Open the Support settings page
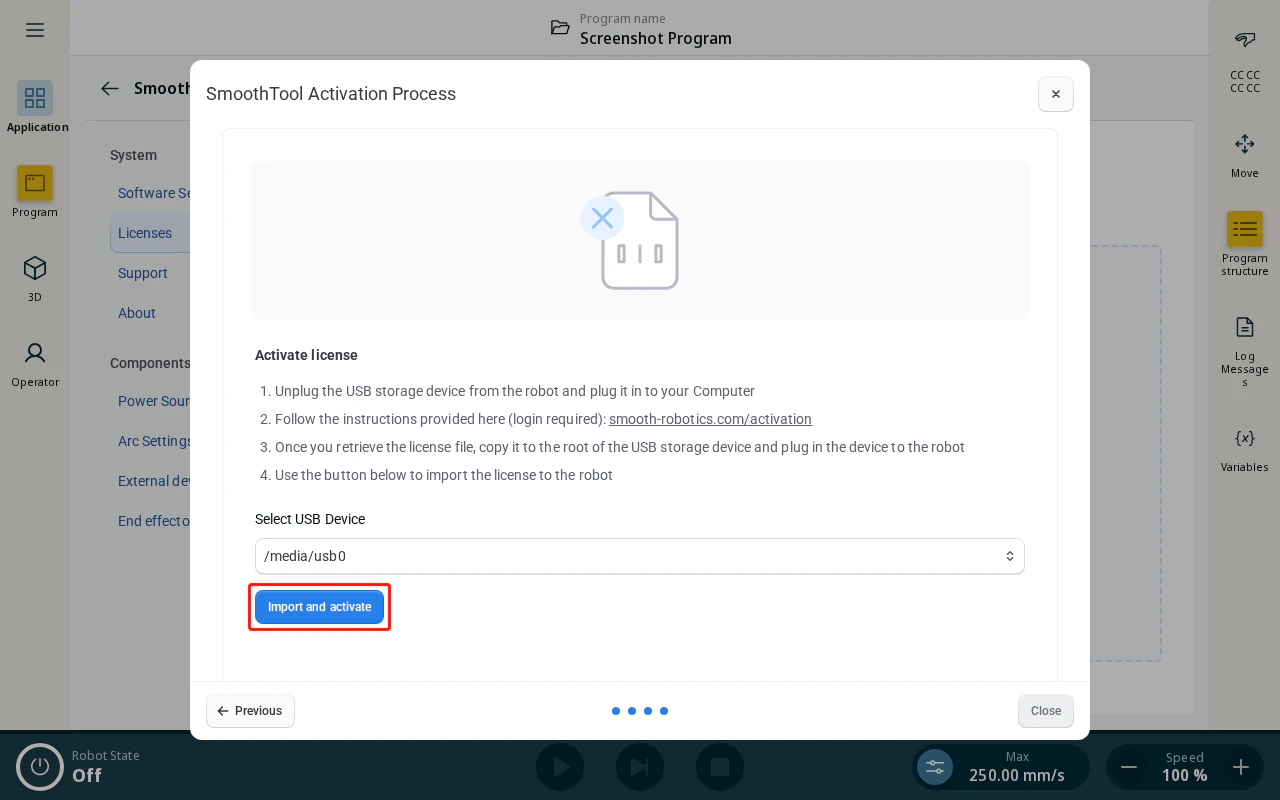Viewport: 1280px width, 800px height. tap(143, 273)
